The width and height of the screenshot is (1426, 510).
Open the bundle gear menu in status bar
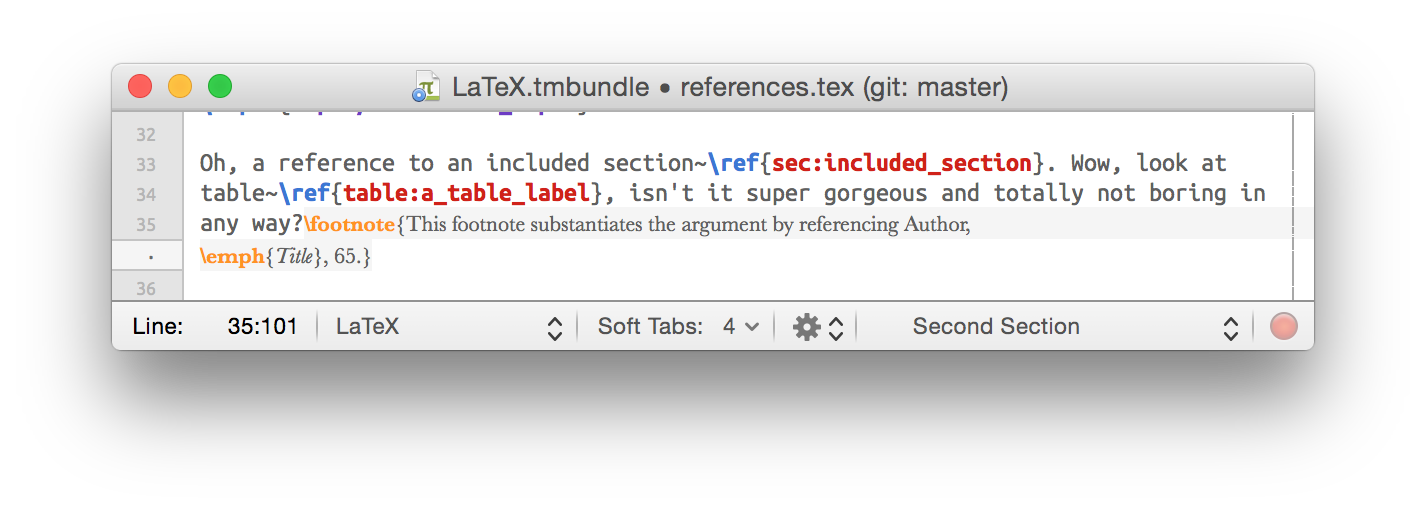[x=818, y=327]
